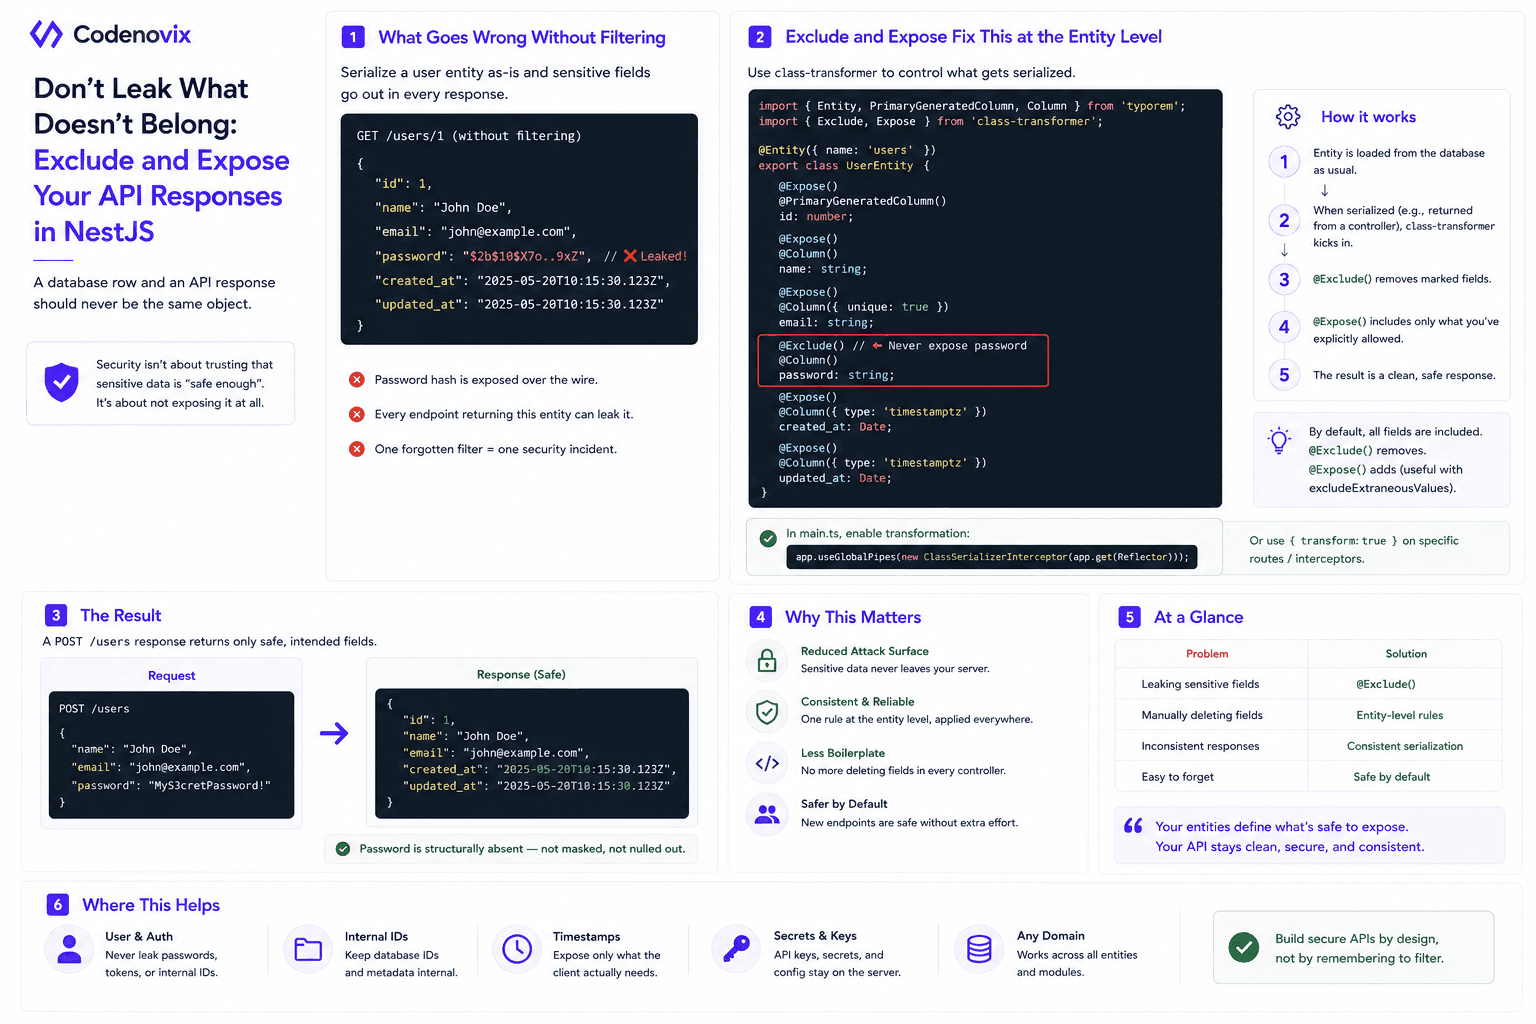Click the "Why This Matters" section heading
The image size is (1536, 1024).
[853, 618]
